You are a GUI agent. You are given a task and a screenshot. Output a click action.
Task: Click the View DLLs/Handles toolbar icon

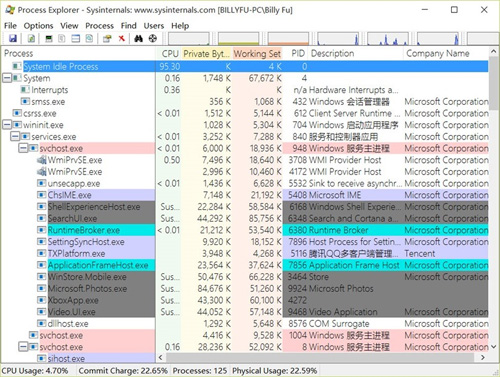(89, 39)
